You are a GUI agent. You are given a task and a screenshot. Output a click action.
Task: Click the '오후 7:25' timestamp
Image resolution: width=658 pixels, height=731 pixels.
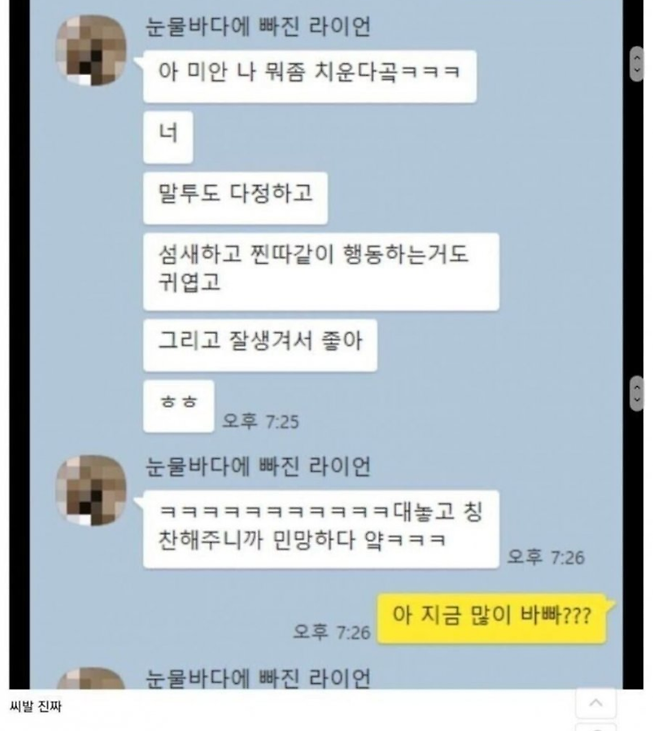[x=260, y=421]
